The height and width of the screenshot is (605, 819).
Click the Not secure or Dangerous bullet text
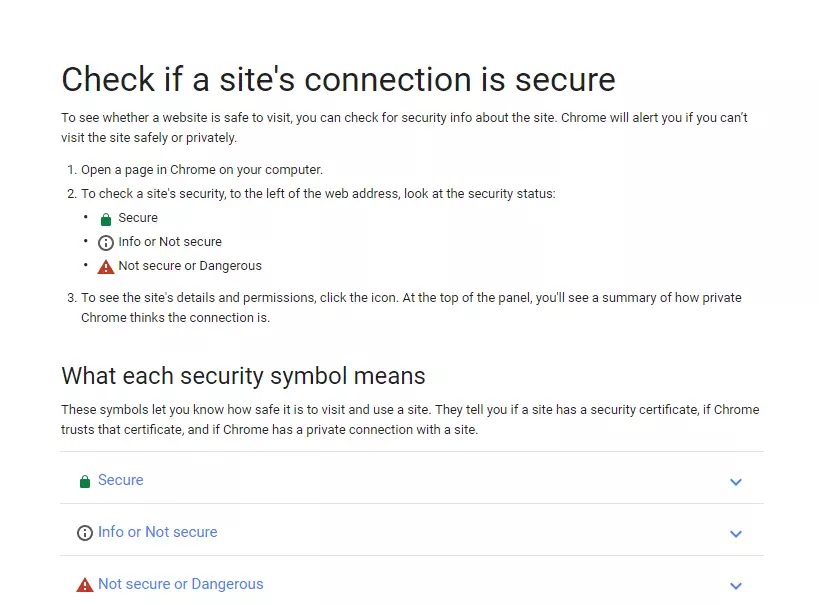pos(190,265)
